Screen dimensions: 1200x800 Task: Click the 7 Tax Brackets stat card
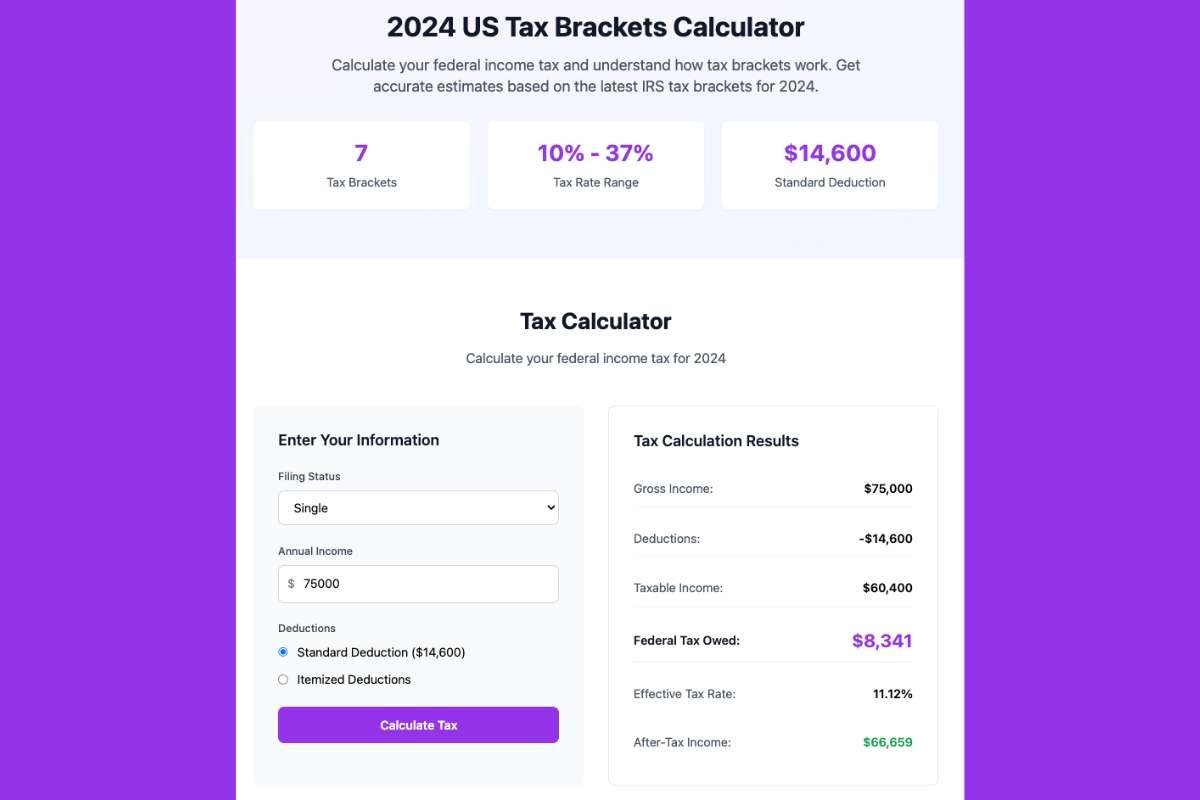pos(361,165)
